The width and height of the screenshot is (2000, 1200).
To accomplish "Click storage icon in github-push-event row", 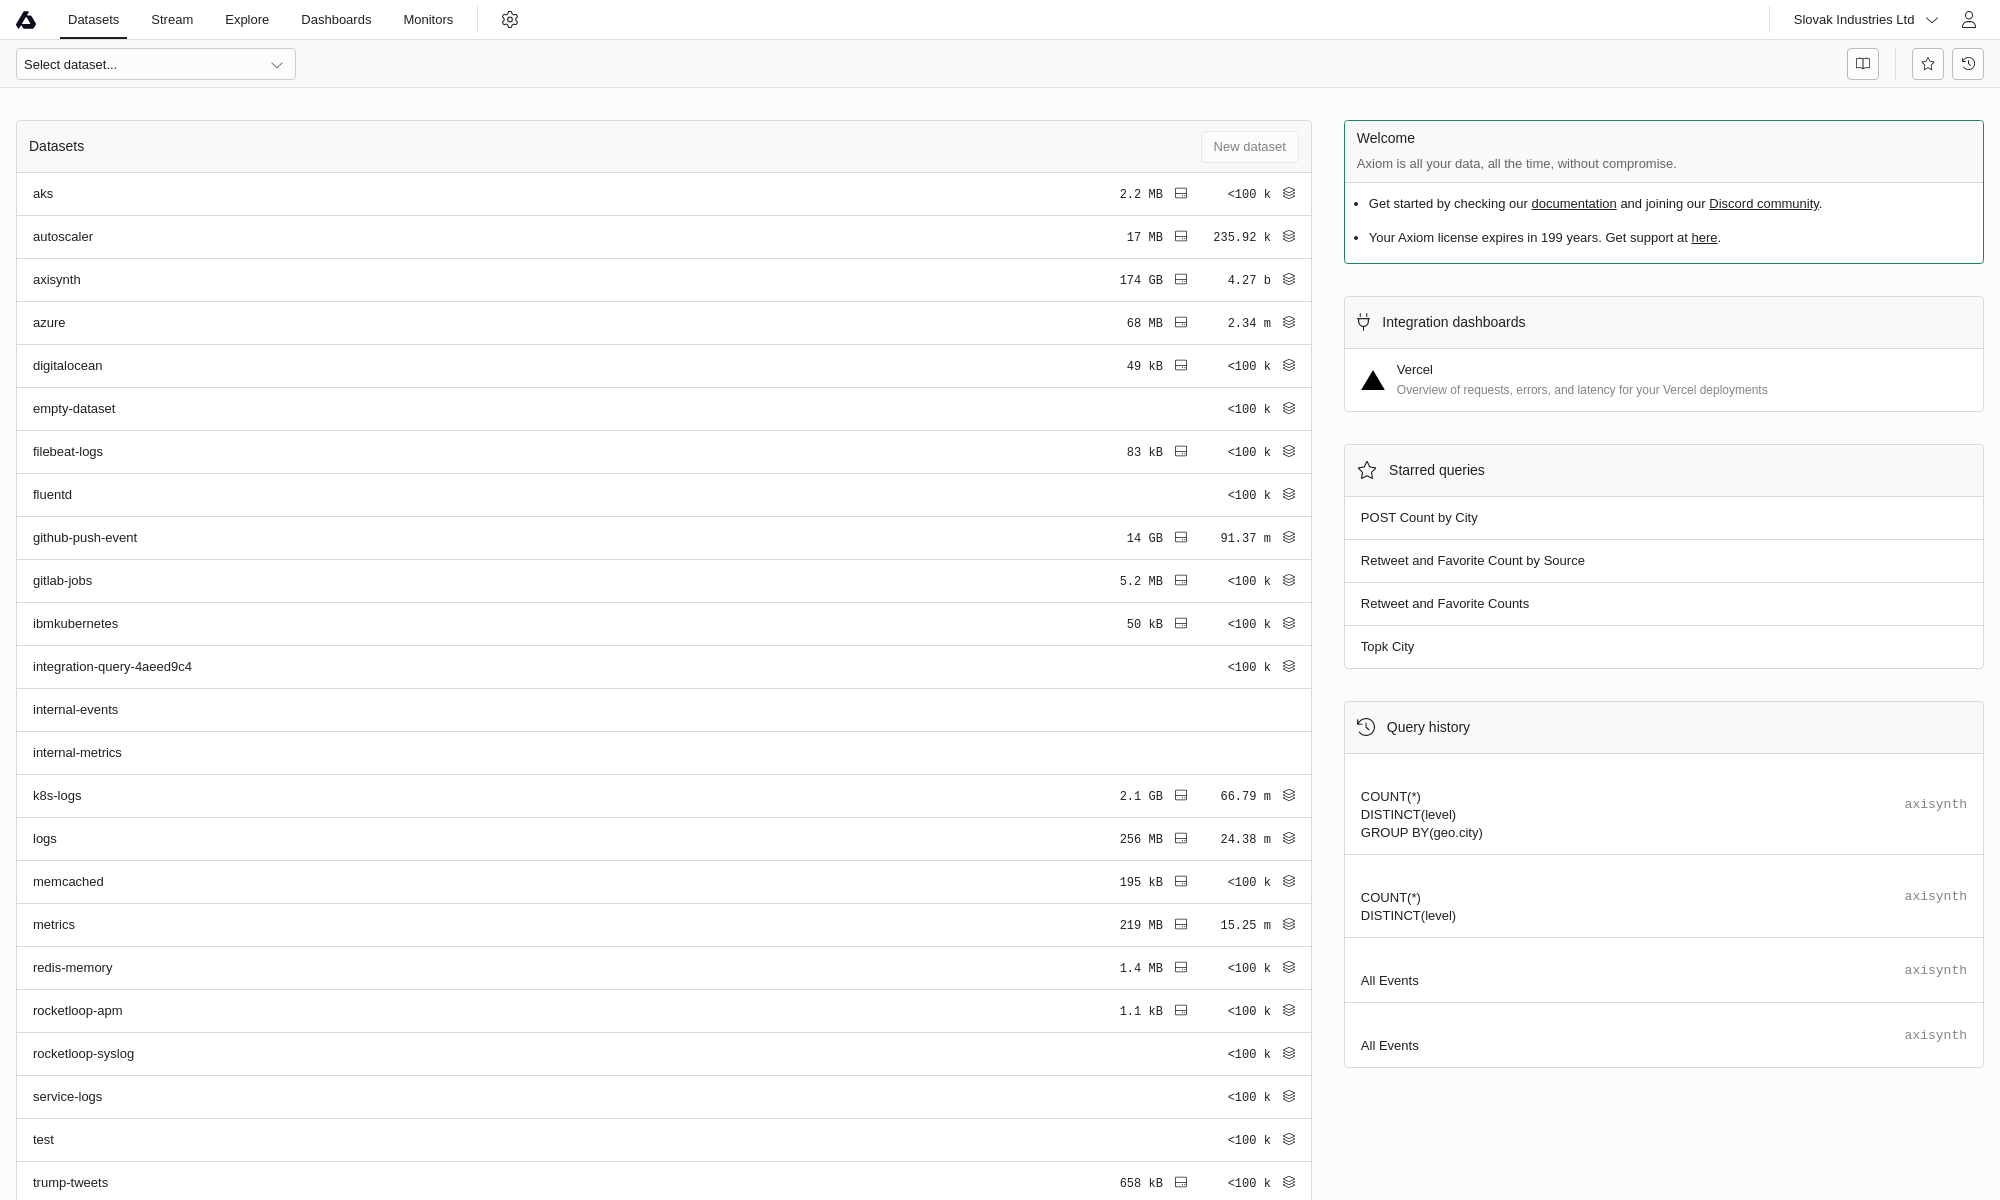I will [1181, 538].
